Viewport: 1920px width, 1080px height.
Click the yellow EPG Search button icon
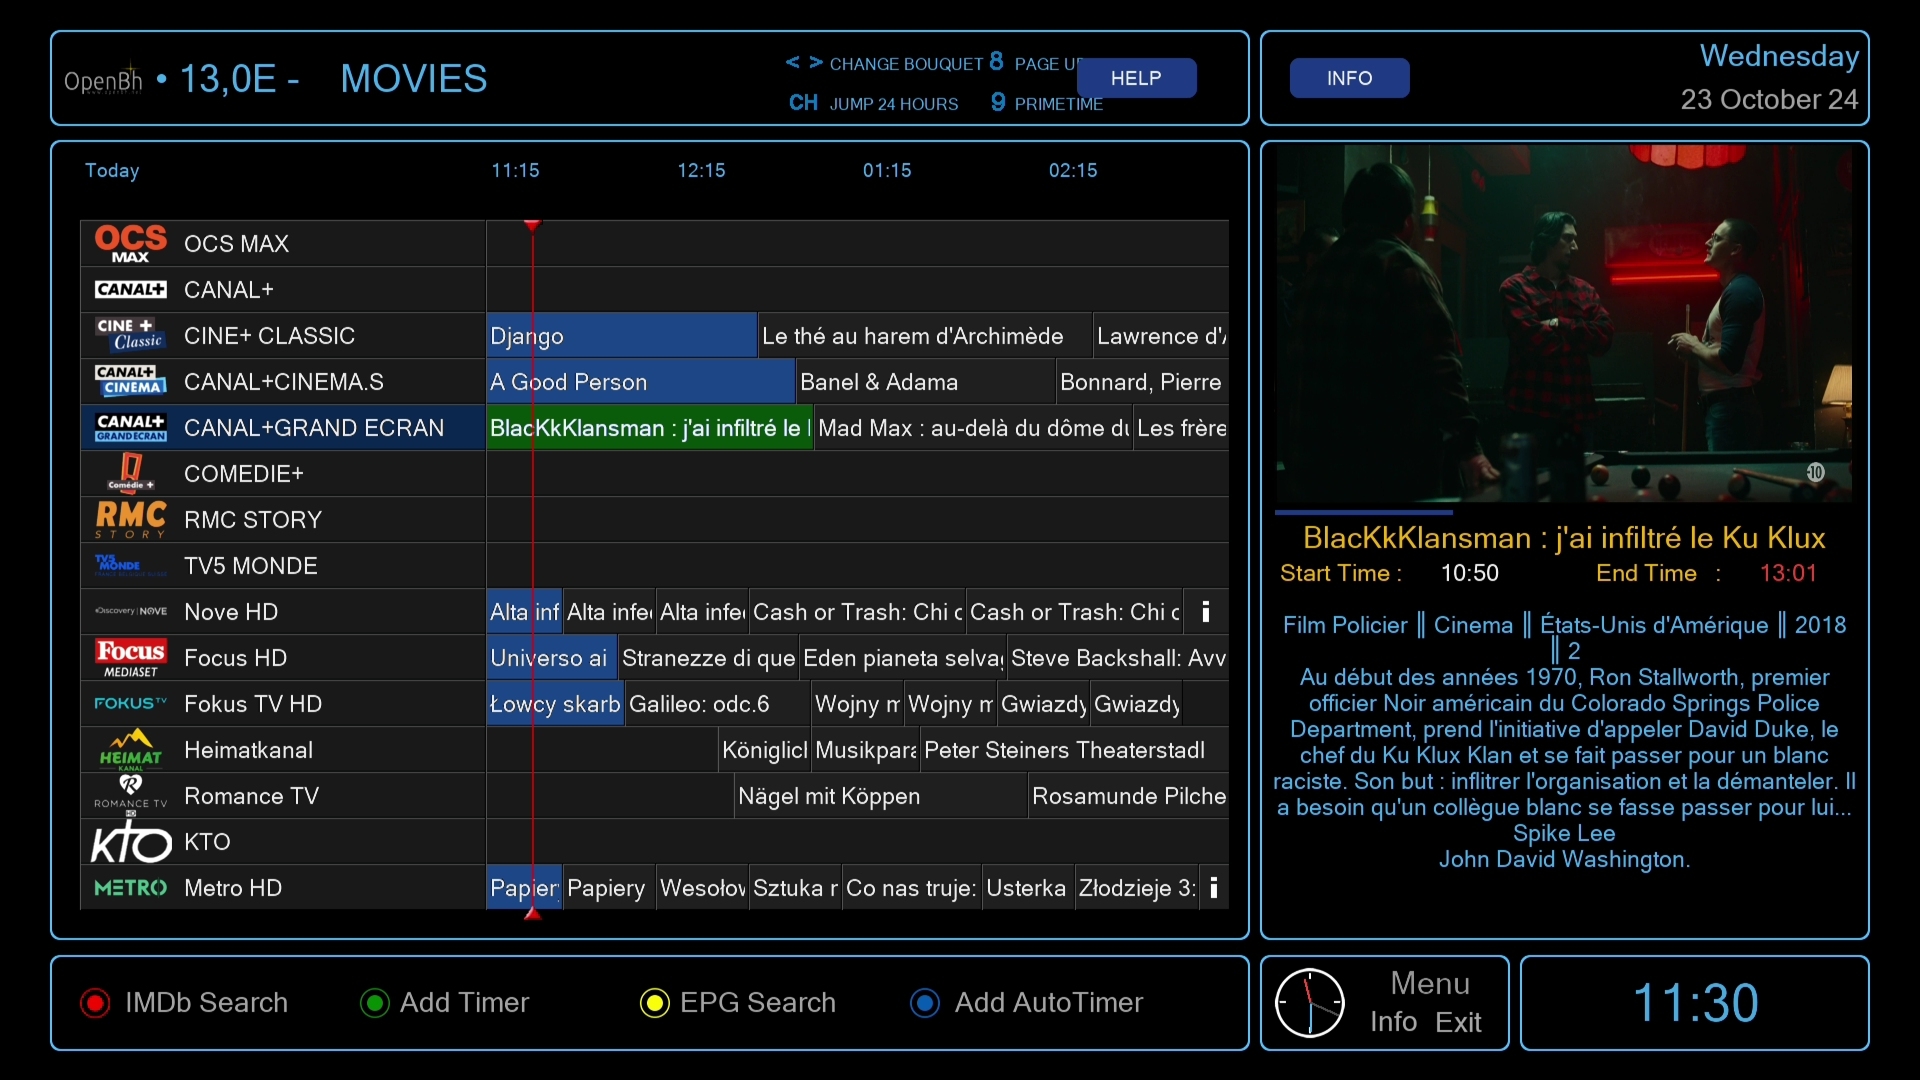click(x=655, y=1003)
